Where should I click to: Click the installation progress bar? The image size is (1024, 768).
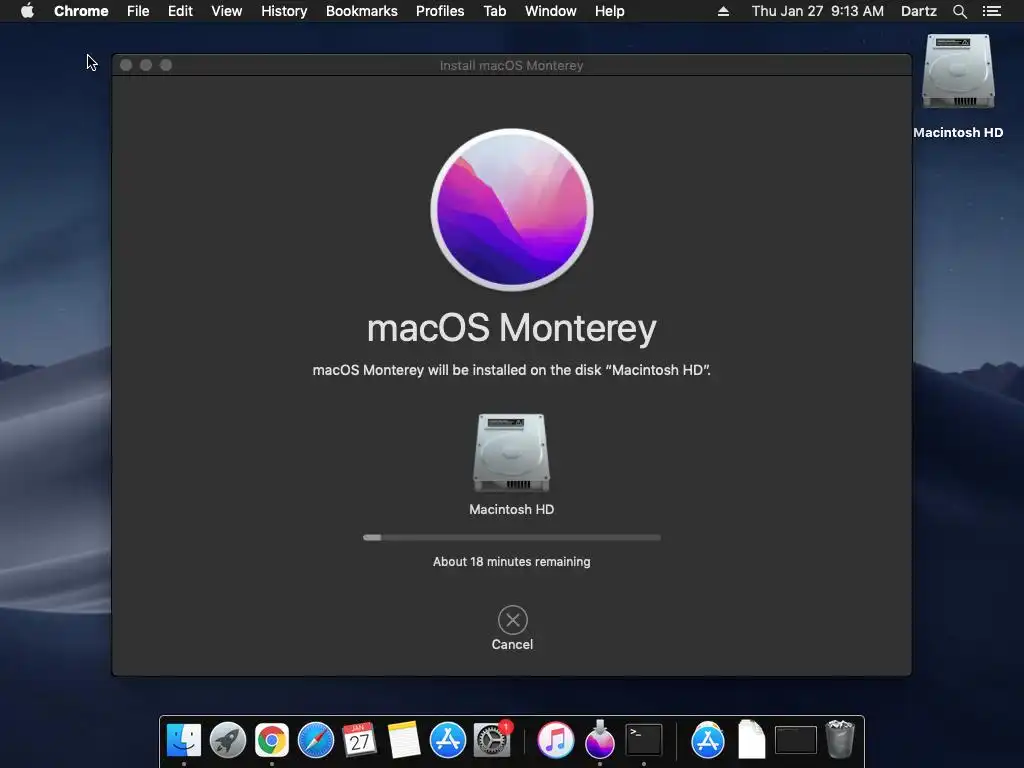512,537
